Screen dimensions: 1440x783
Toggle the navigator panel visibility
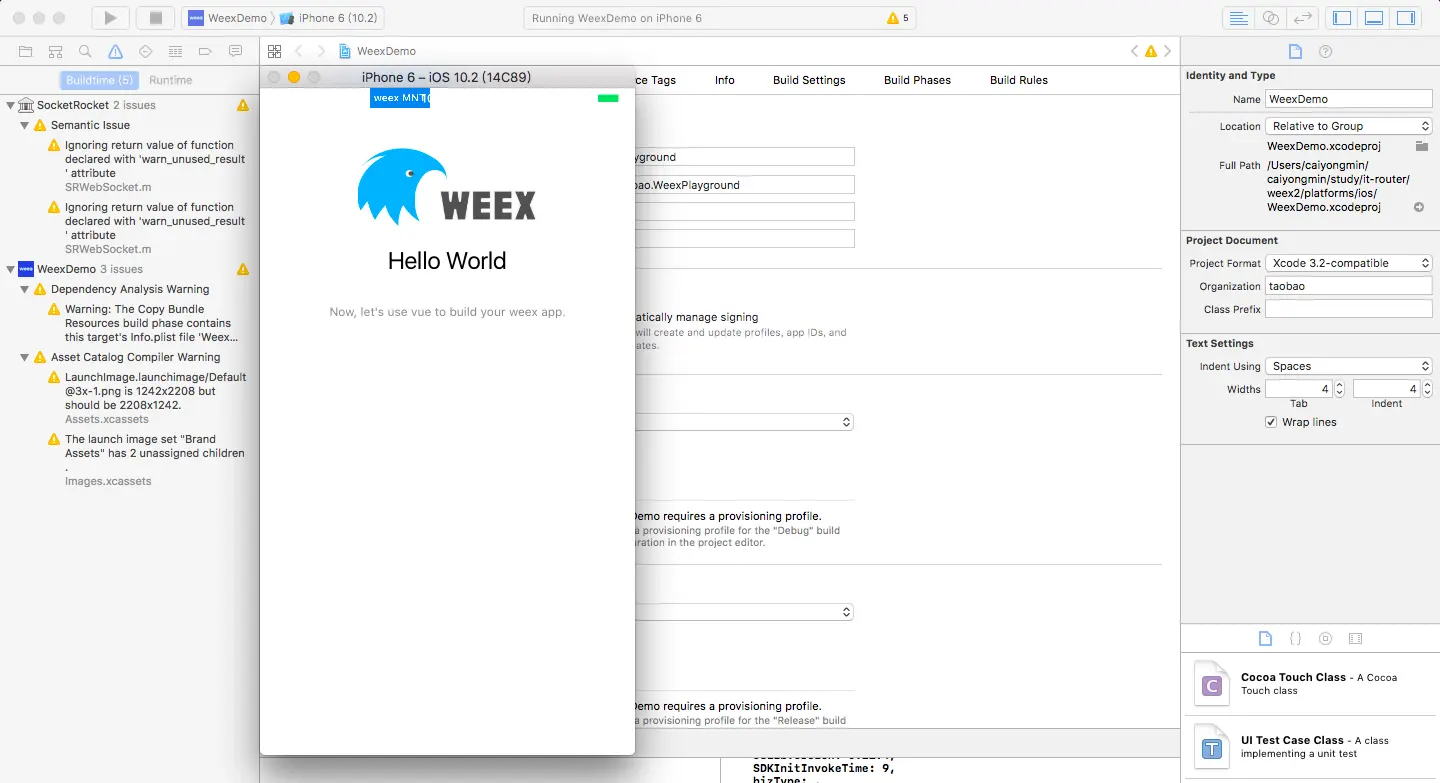click(1342, 18)
